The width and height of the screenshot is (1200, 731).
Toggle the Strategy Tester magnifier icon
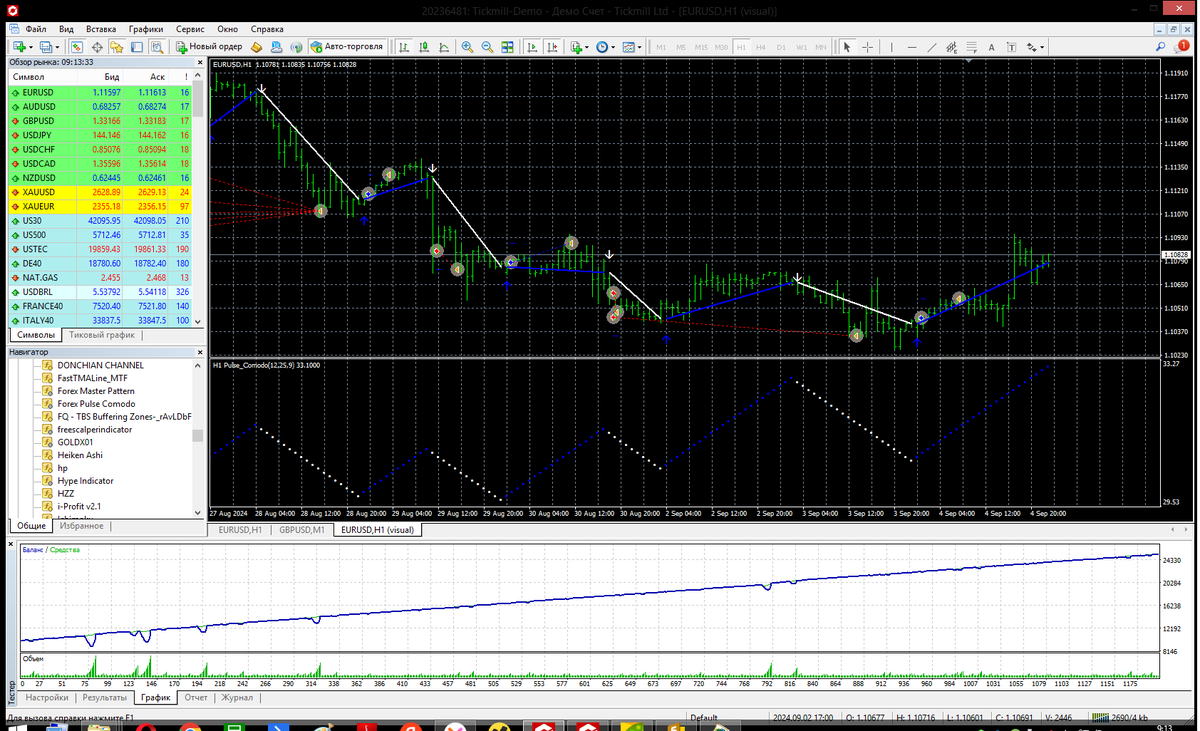tap(158, 47)
